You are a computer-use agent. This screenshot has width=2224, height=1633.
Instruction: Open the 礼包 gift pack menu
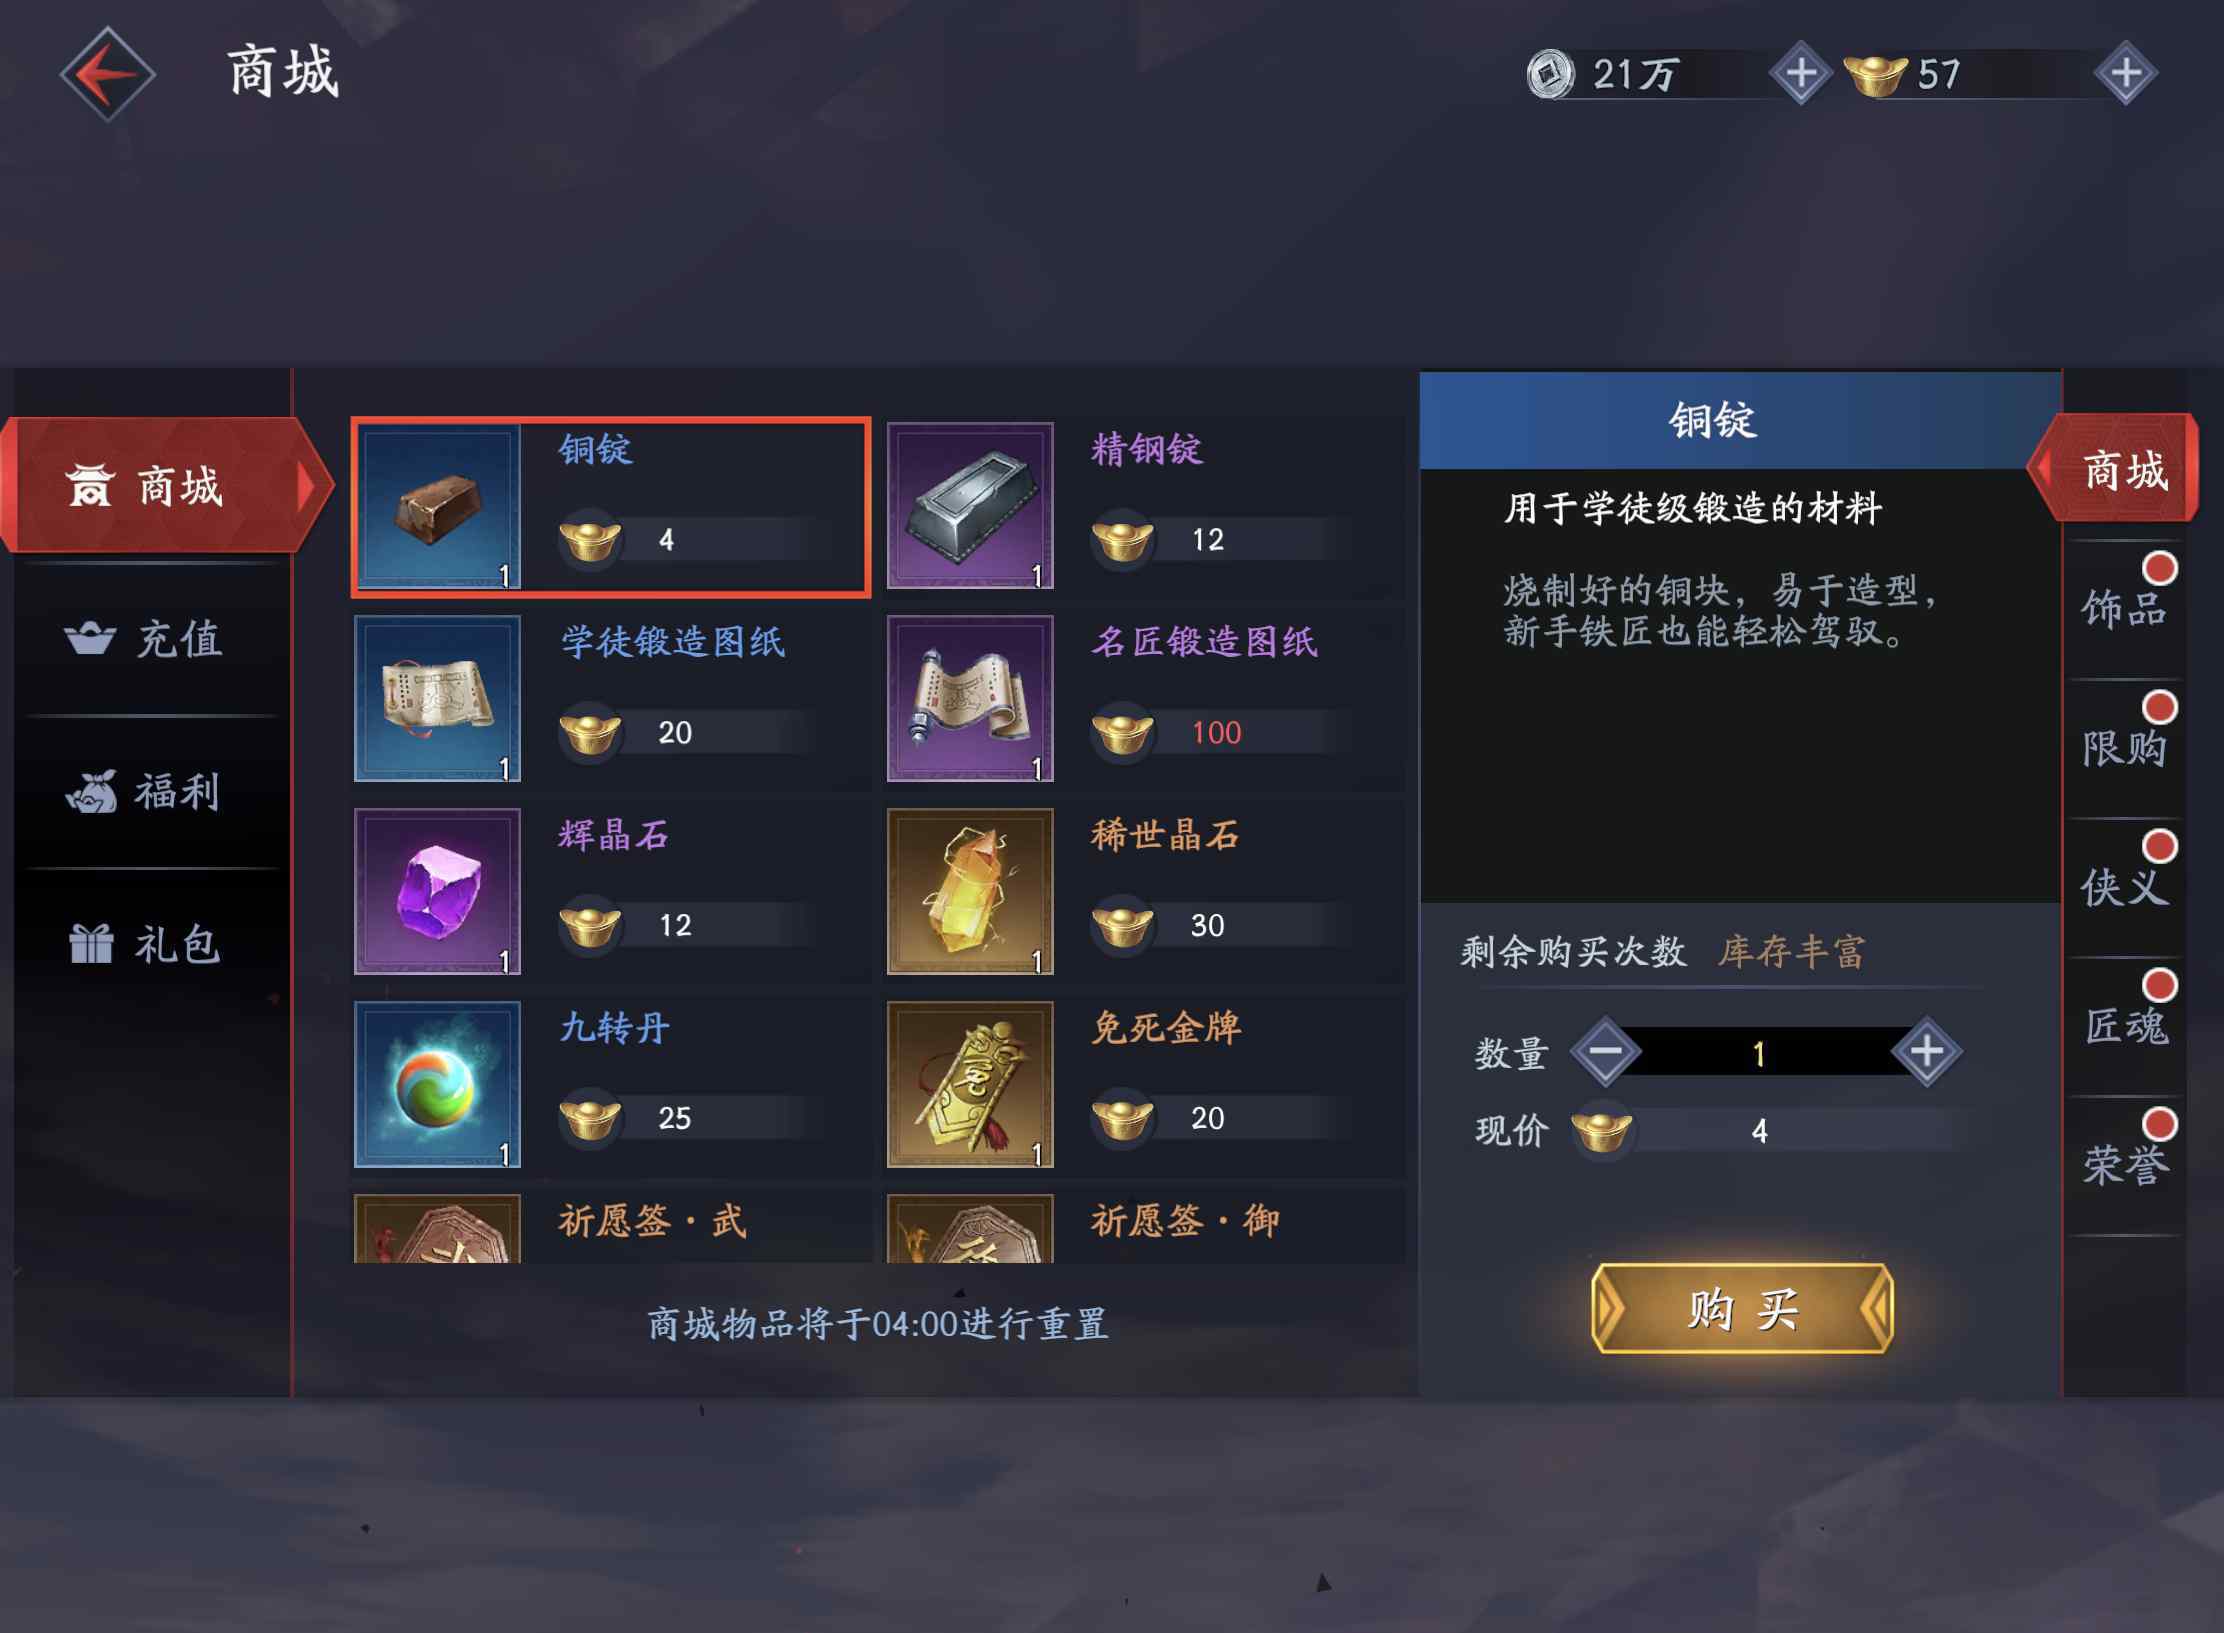(x=146, y=944)
